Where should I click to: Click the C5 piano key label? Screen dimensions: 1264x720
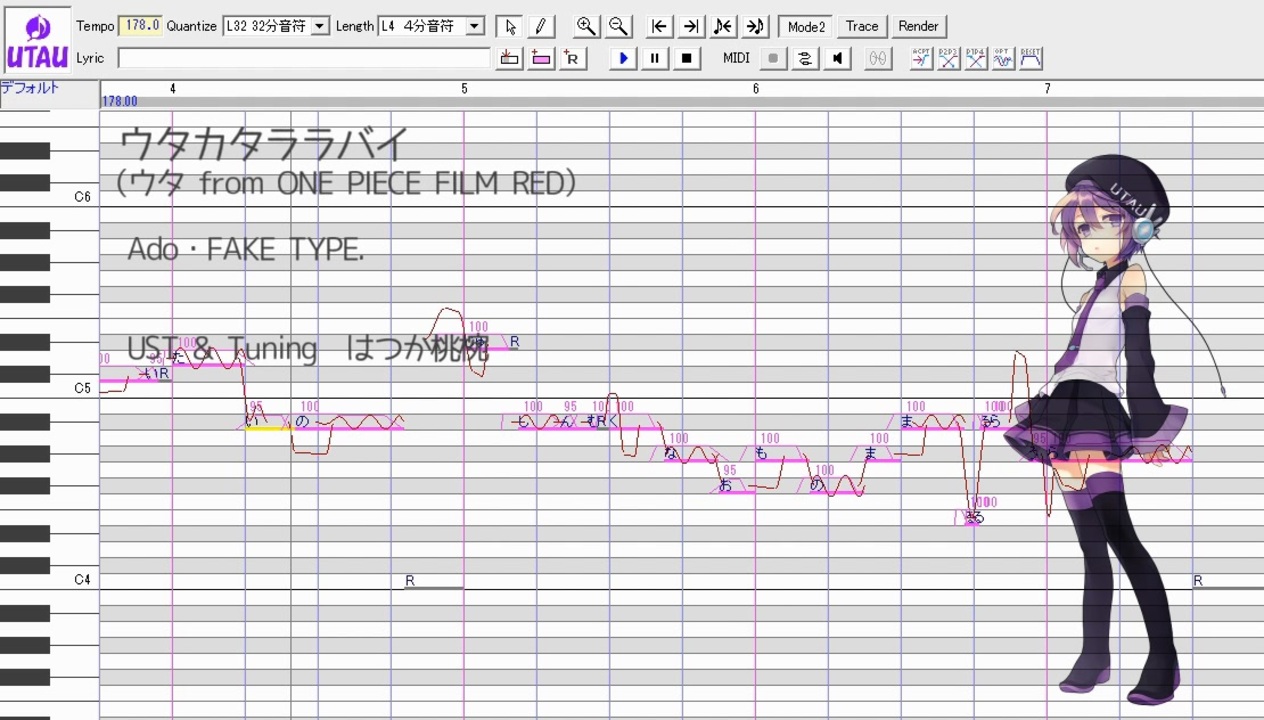pos(83,389)
